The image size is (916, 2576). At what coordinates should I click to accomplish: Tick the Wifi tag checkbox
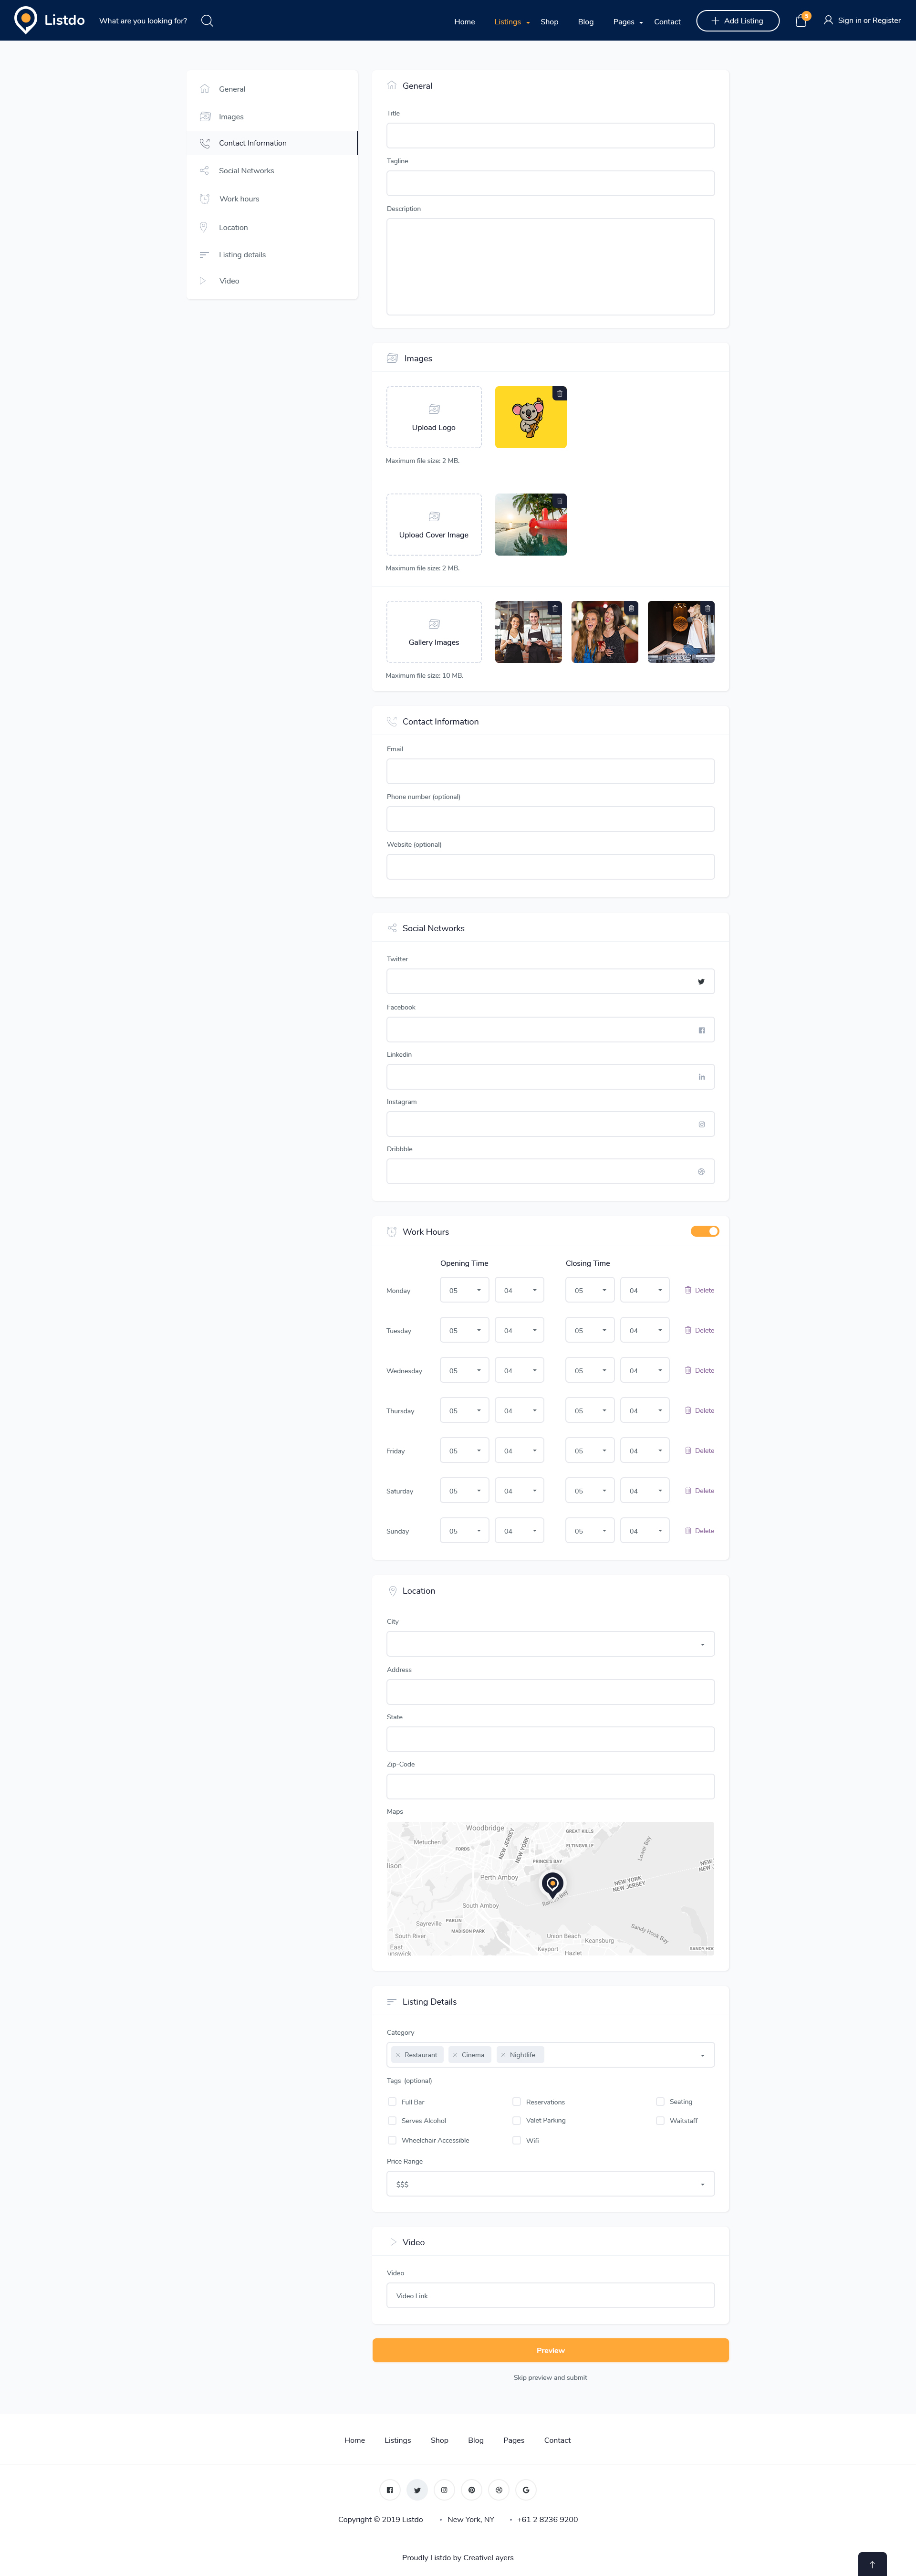click(517, 2140)
